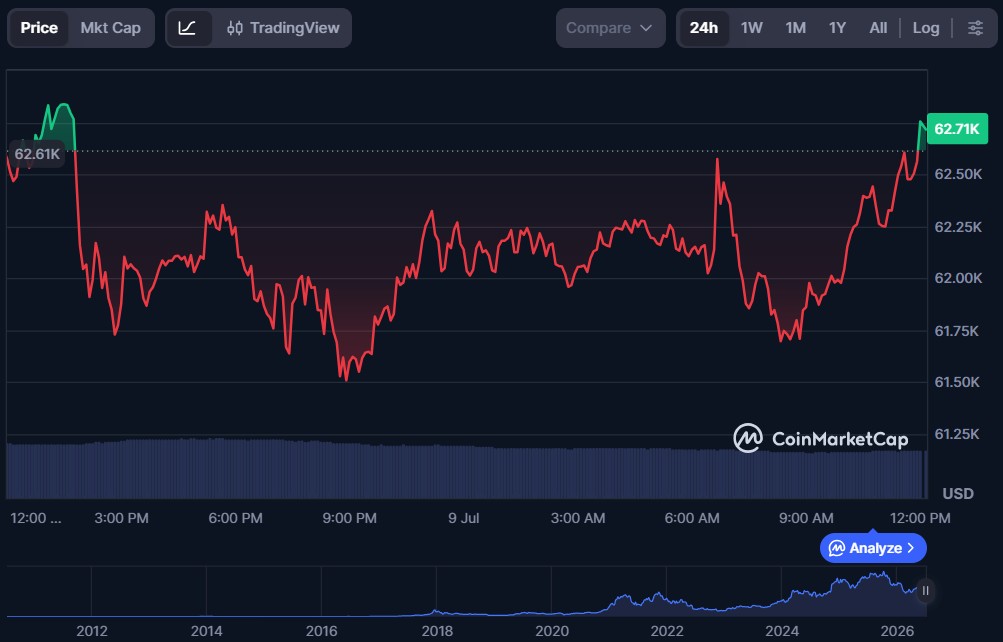Click the 6:00 AM time axis label
Viewport: 1003px width, 642px height.
tap(691, 518)
